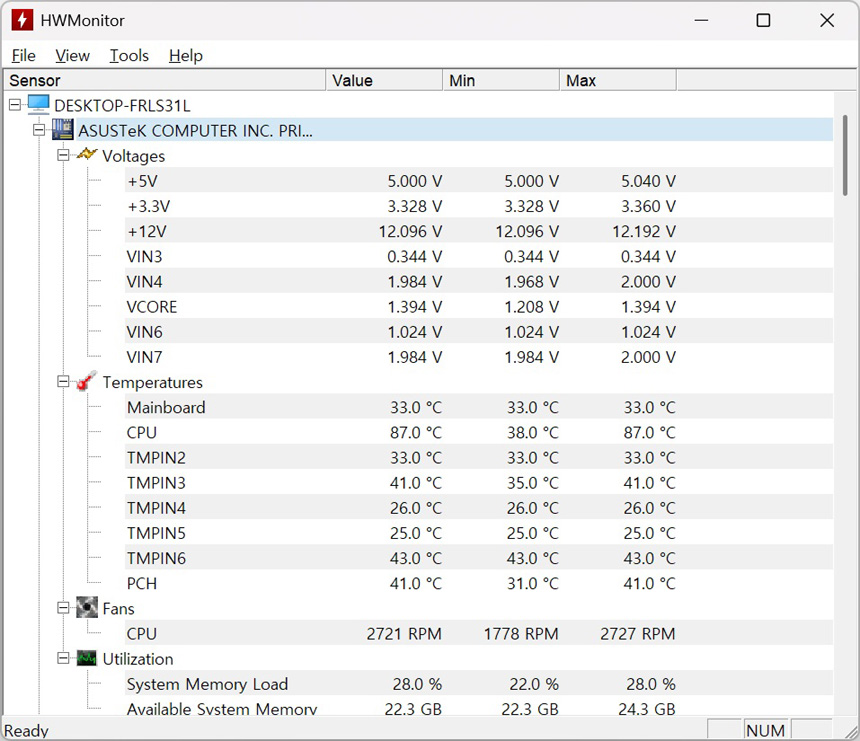Open the Tools menu

[x=129, y=56]
